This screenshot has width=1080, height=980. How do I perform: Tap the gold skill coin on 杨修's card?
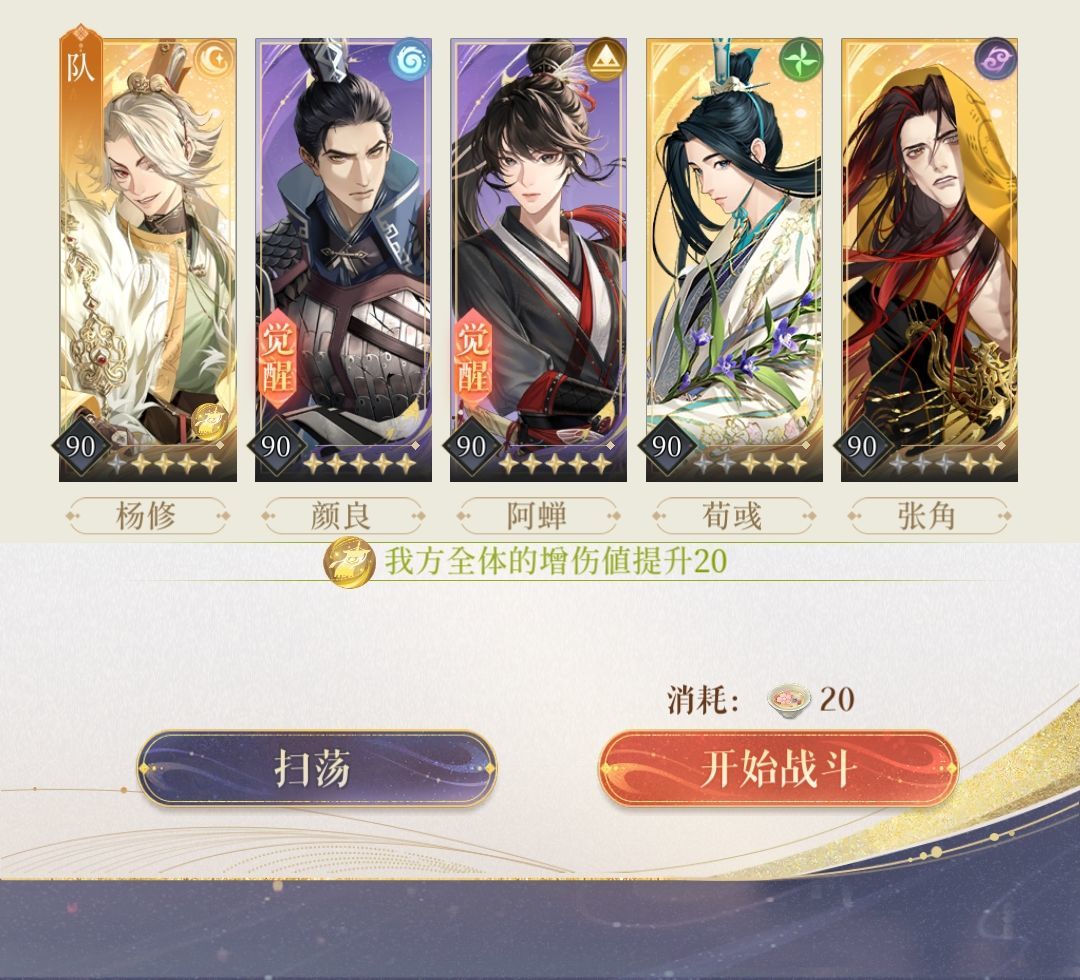pyautogui.click(x=209, y=421)
